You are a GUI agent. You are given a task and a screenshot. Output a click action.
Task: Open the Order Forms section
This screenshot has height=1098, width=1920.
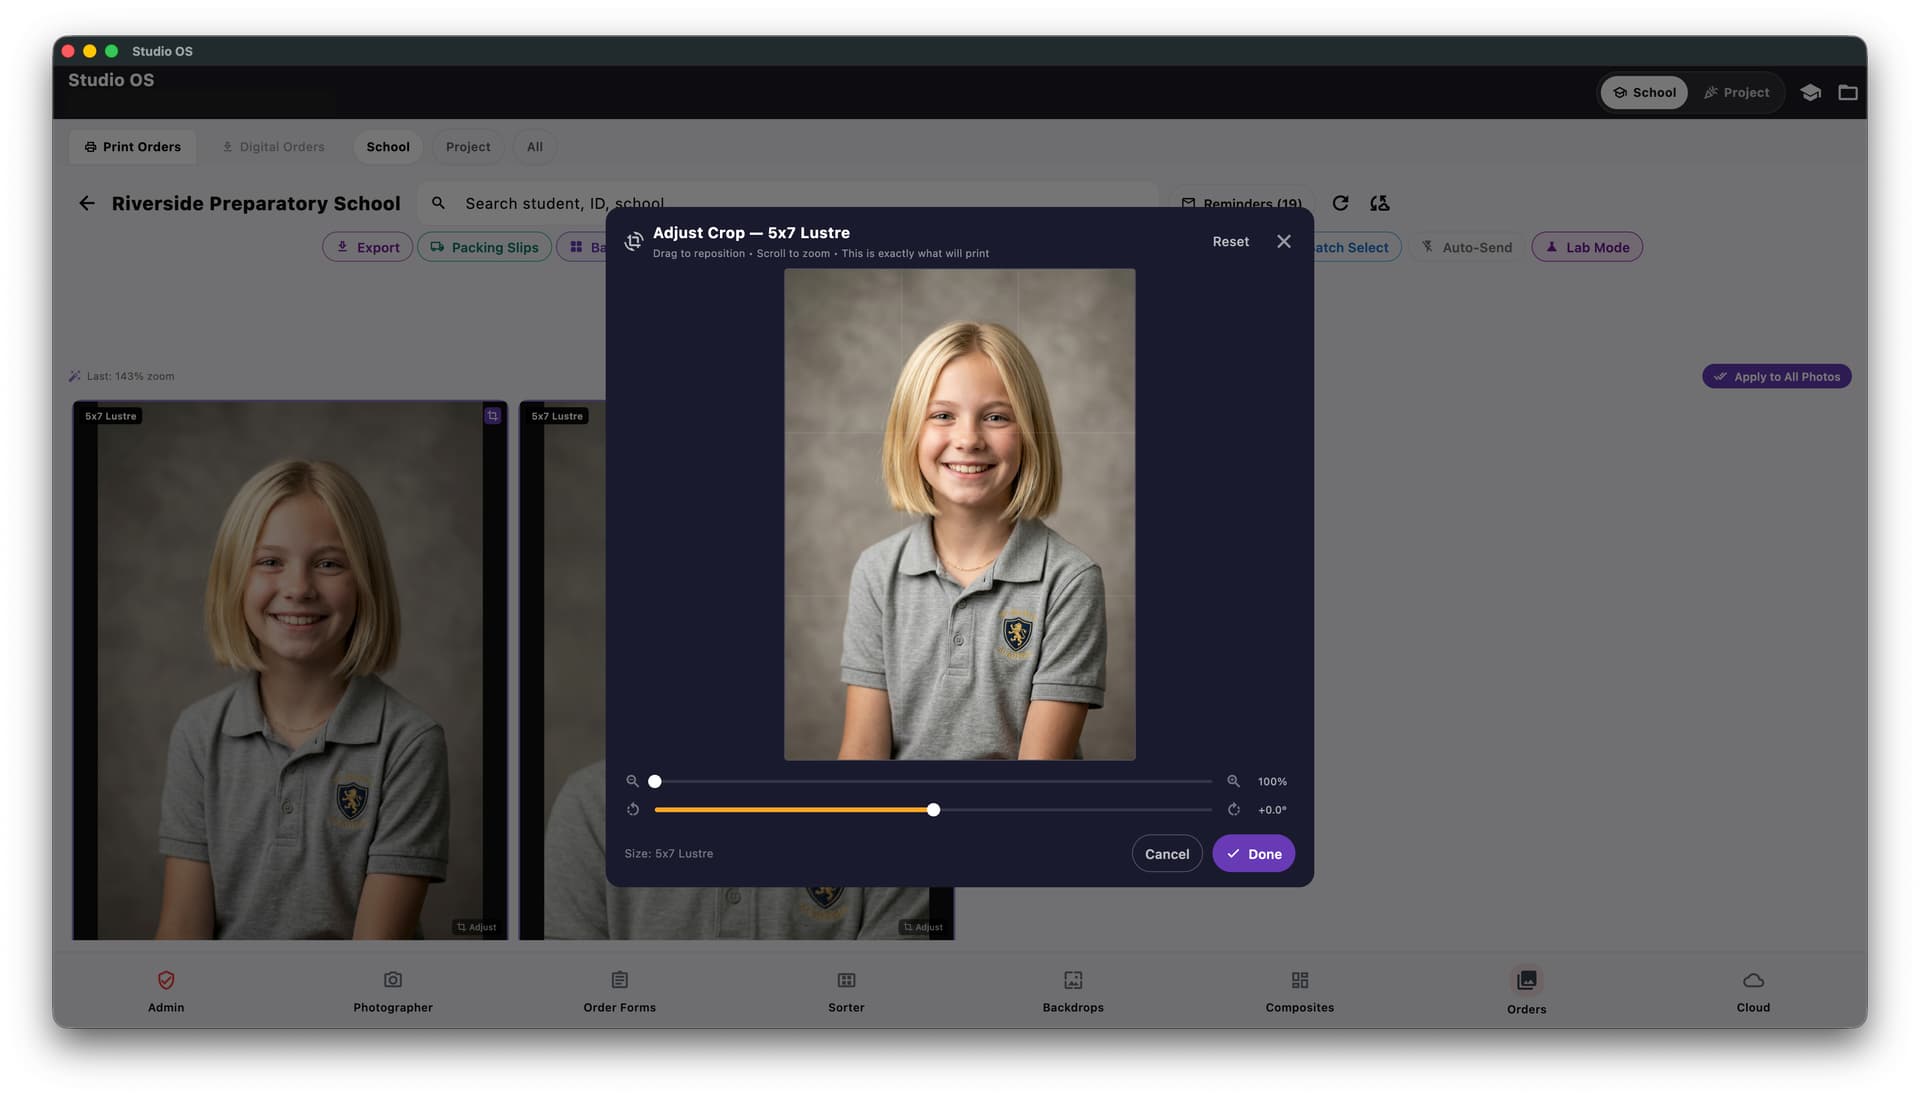pos(619,991)
